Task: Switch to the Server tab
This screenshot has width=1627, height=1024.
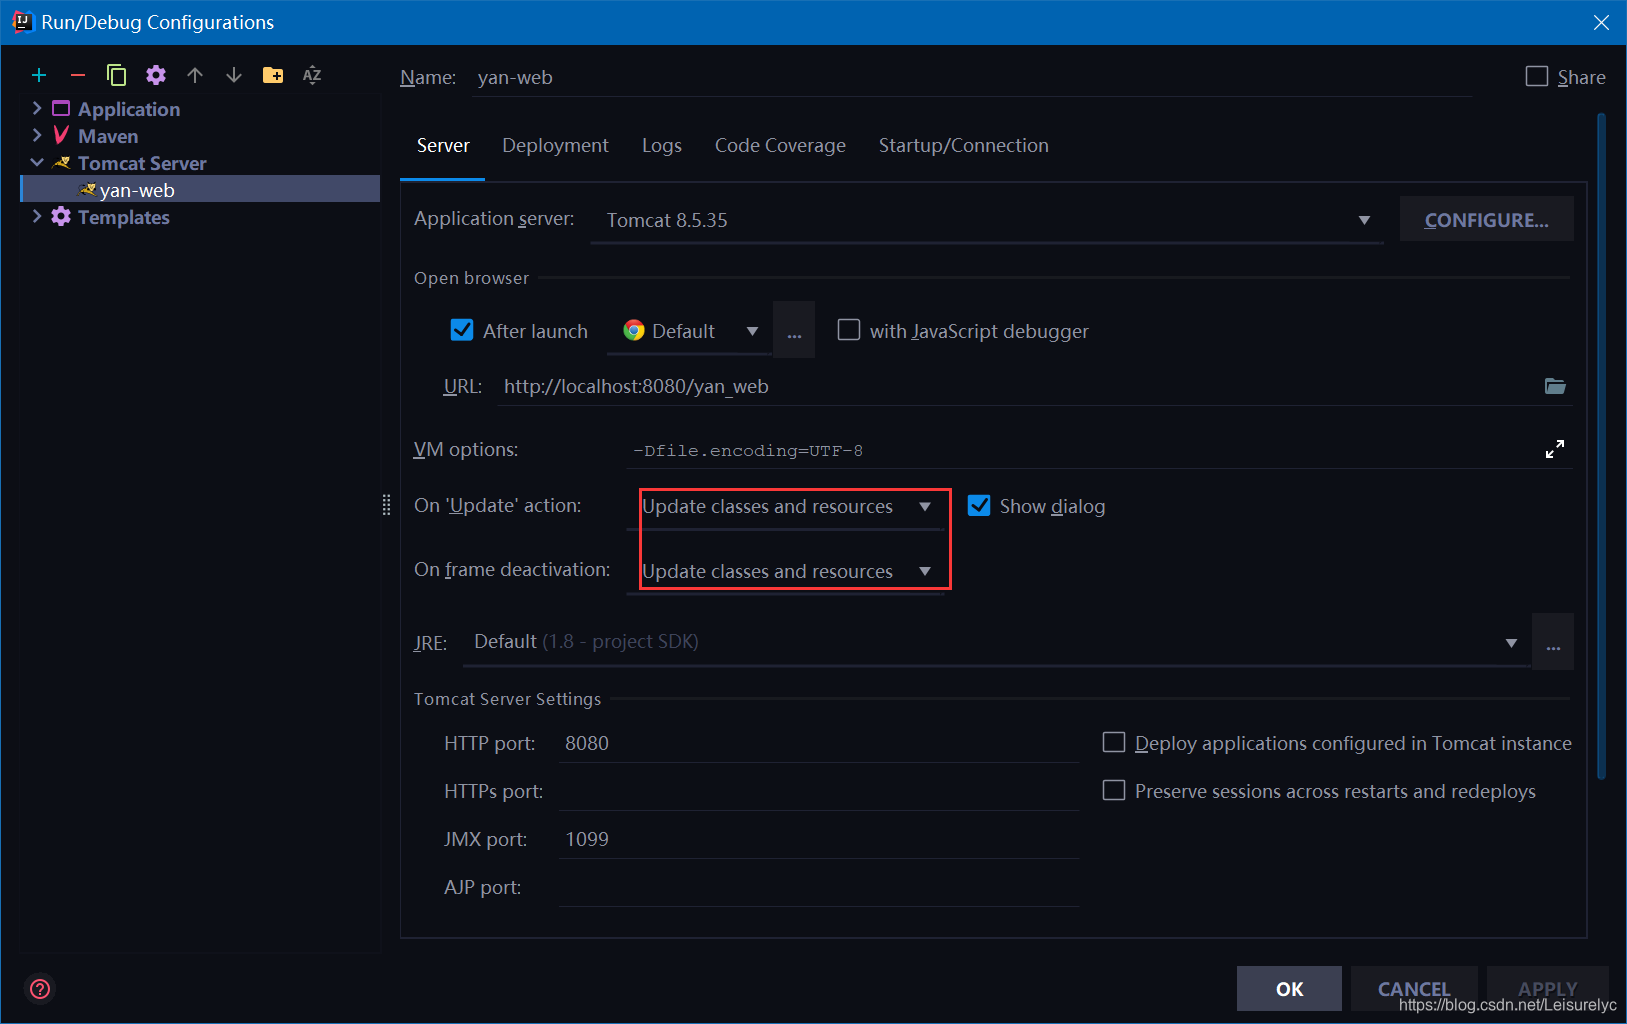Action: [x=443, y=145]
